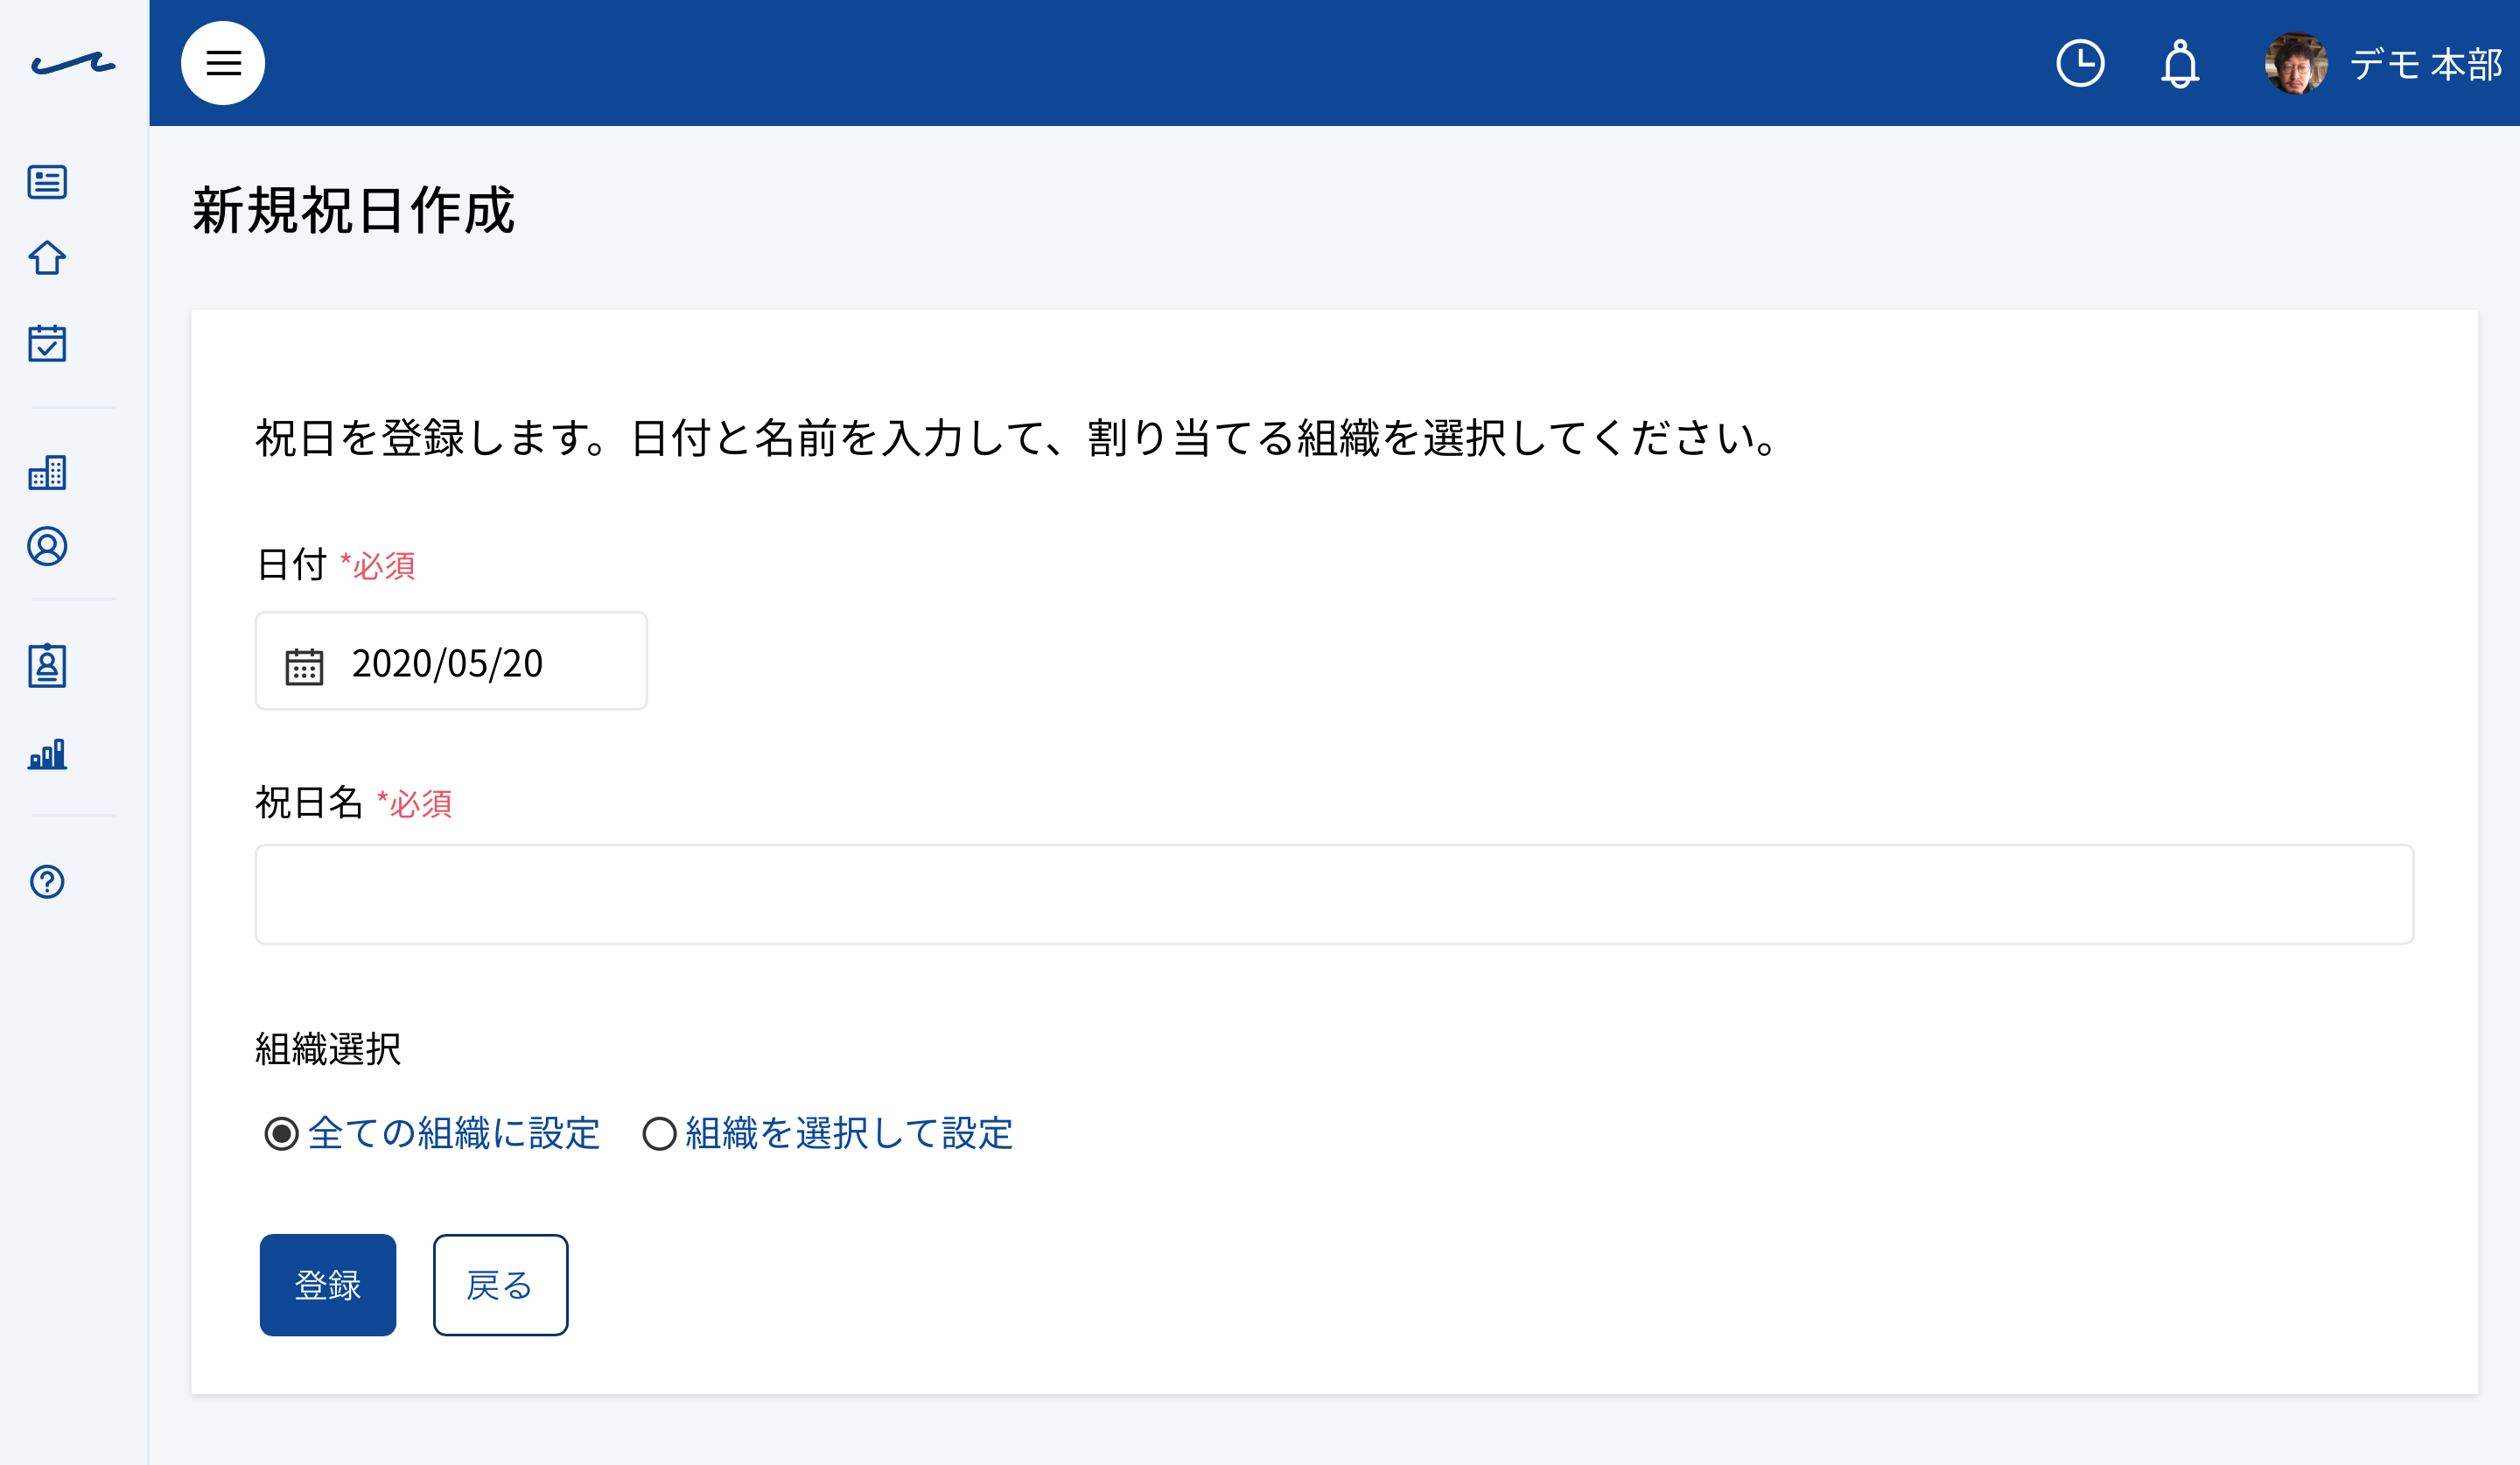2520x1465 pixels.
Task: Click the 祝日名 text input field
Action: (1334, 894)
